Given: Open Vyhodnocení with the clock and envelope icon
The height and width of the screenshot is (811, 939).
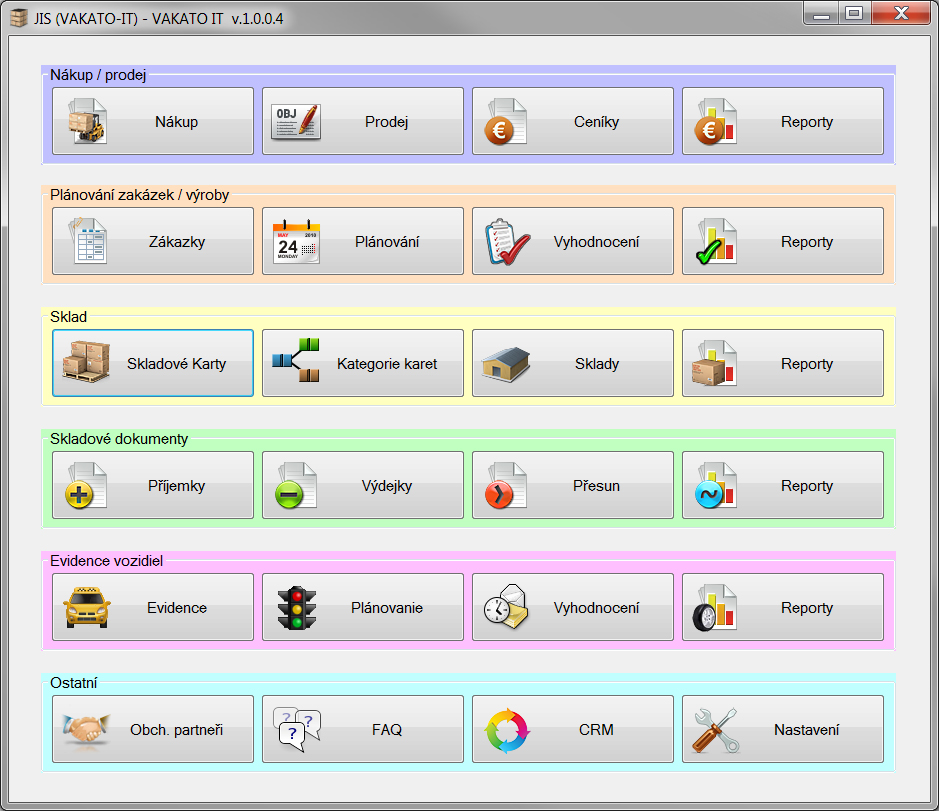Looking at the screenshot, I should (x=573, y=607).
